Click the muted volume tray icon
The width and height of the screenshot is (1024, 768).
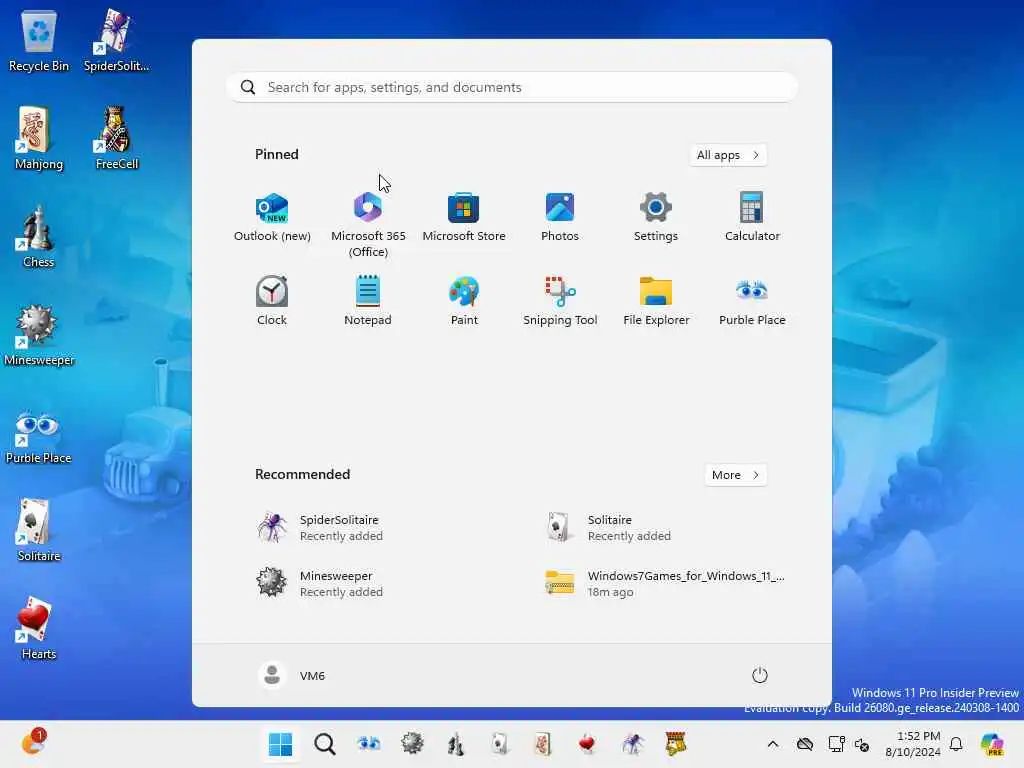tap(862, 744)
